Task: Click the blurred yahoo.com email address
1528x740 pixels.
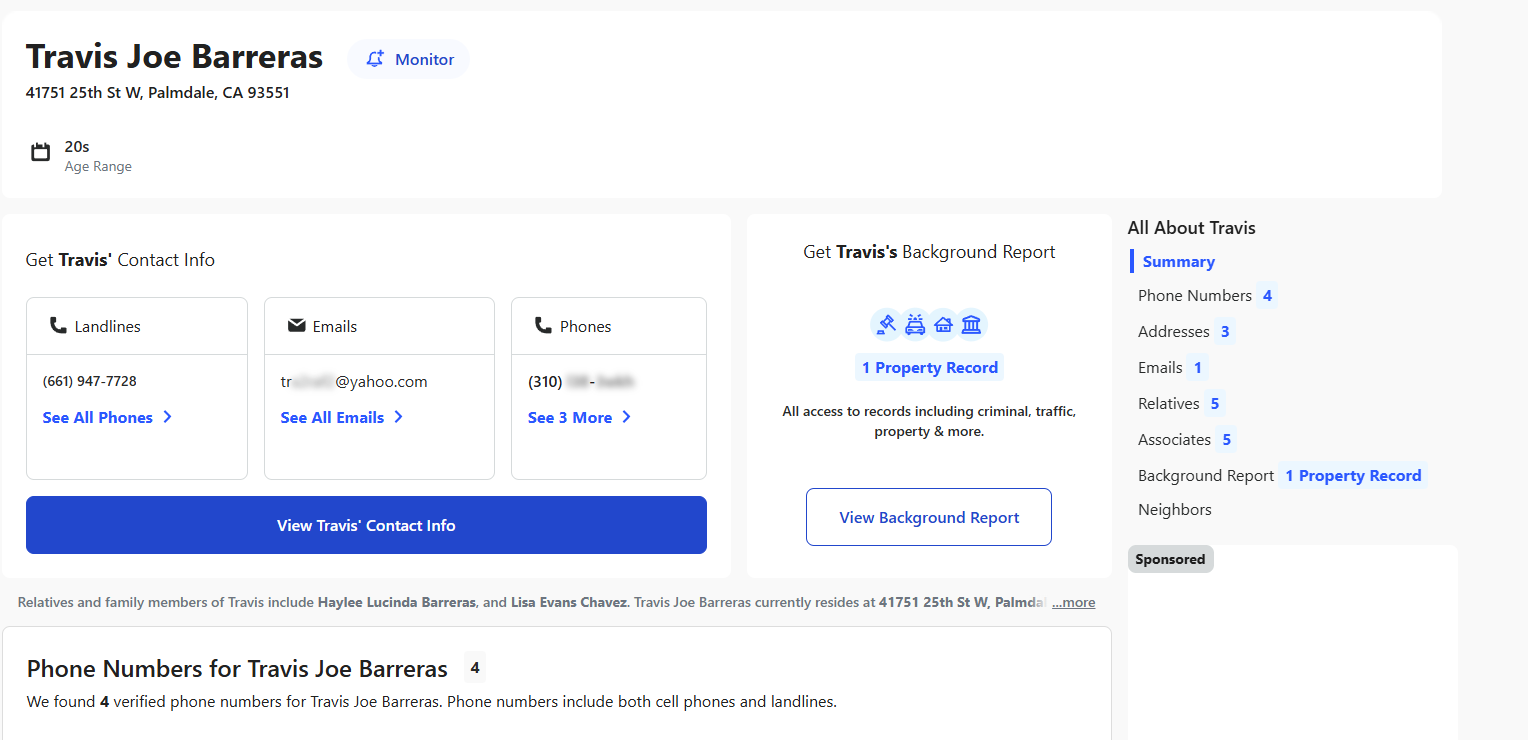Action: (x=354, y=381)
